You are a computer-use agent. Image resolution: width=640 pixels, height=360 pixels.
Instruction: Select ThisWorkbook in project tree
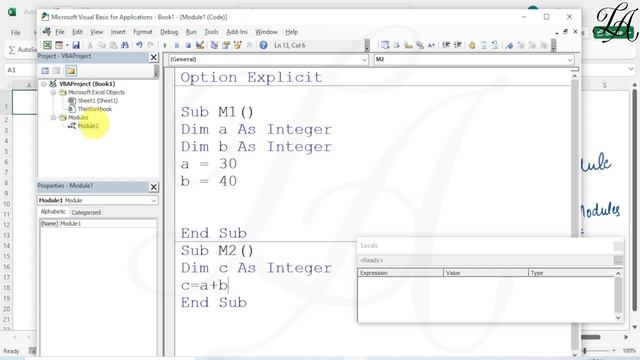coord(94,109)
